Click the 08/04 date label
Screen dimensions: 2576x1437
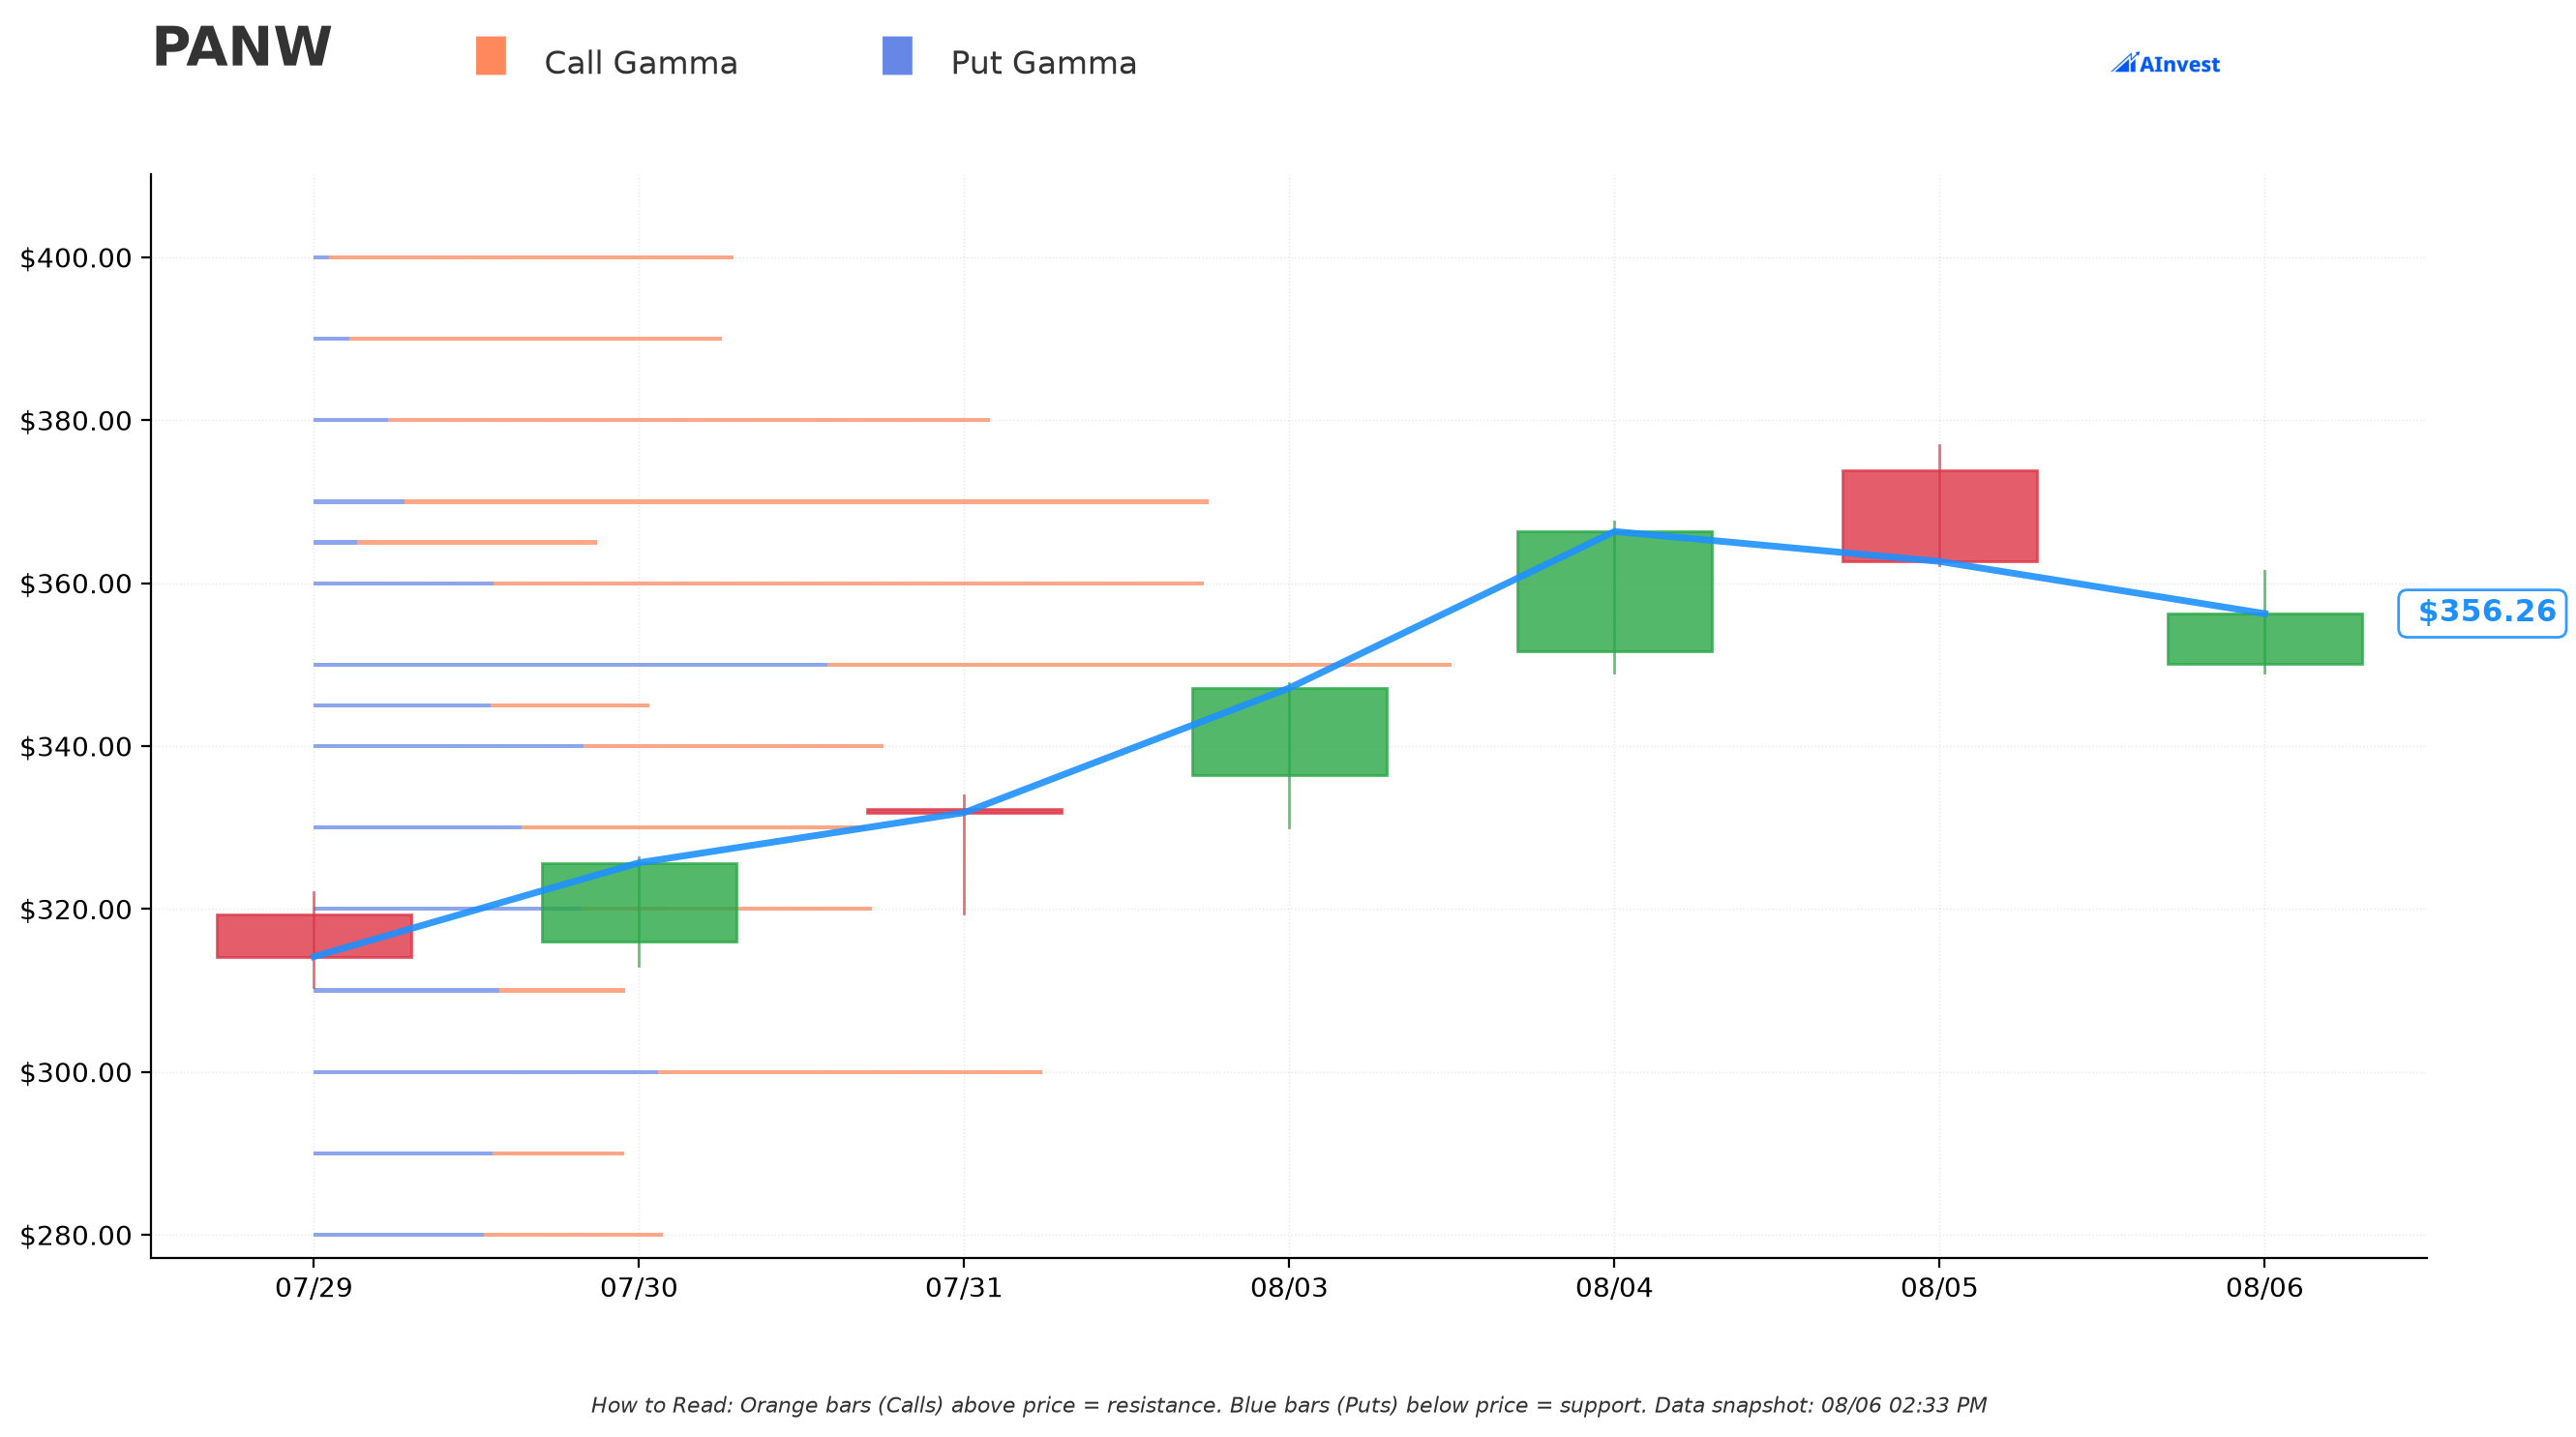pos(1614,1288)
